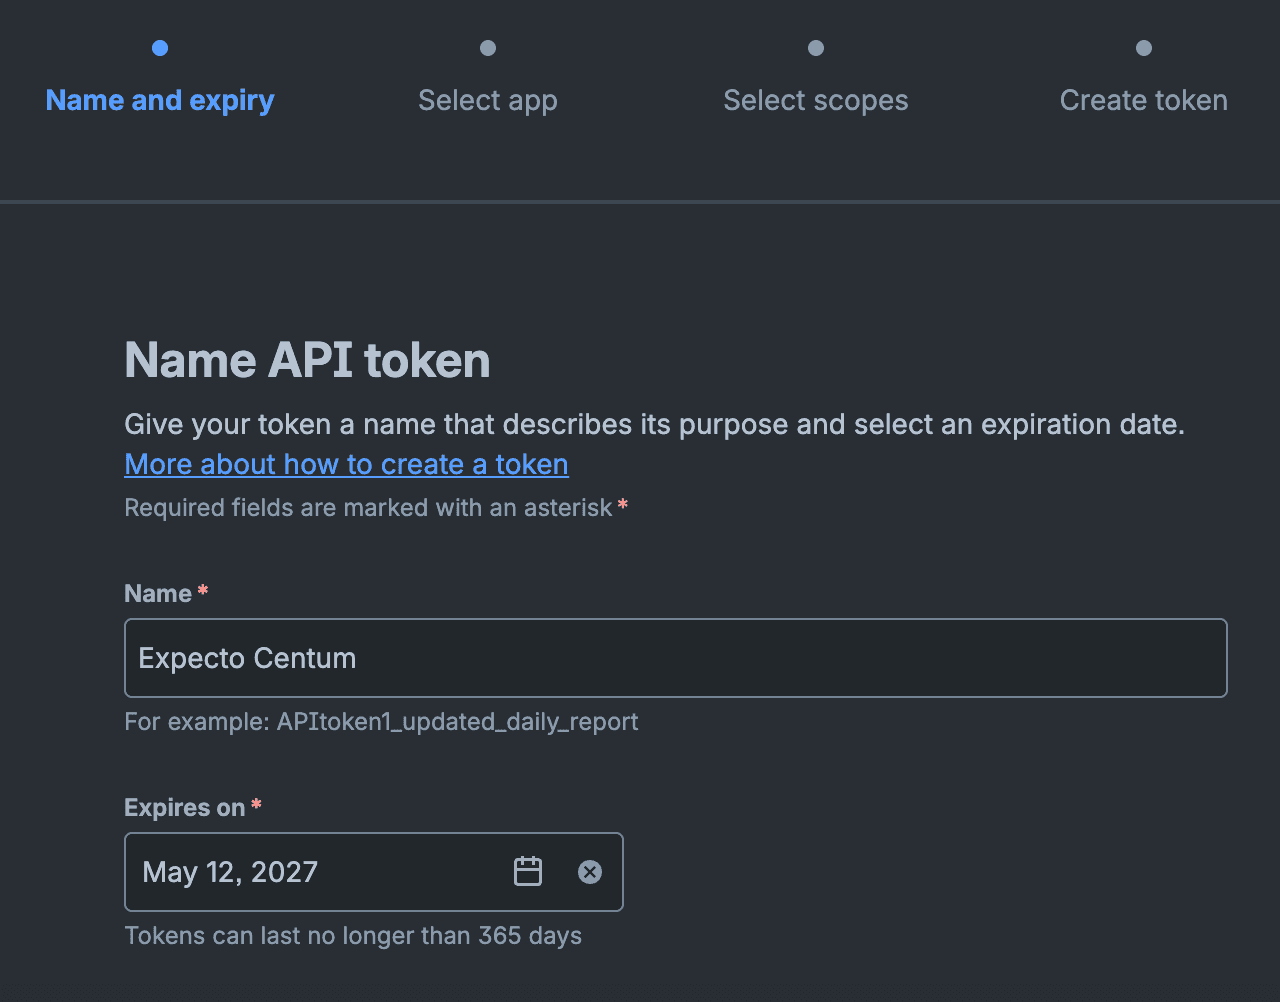Image resolution: width=1280 pixels, height=1002 pixels.
Task: Open the calendar date picker icon
Action: (x=528, y=872)
